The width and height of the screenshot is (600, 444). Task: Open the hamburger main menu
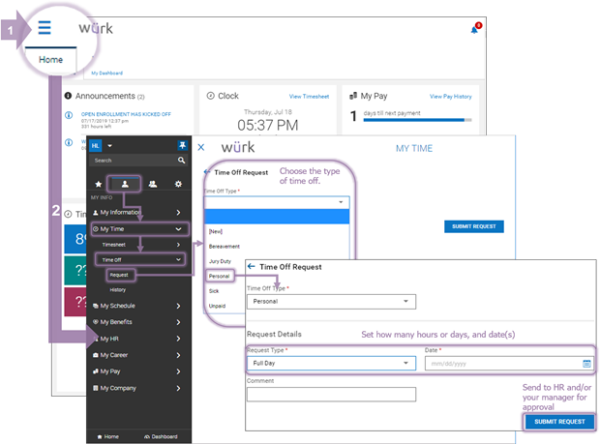(44, 28)
